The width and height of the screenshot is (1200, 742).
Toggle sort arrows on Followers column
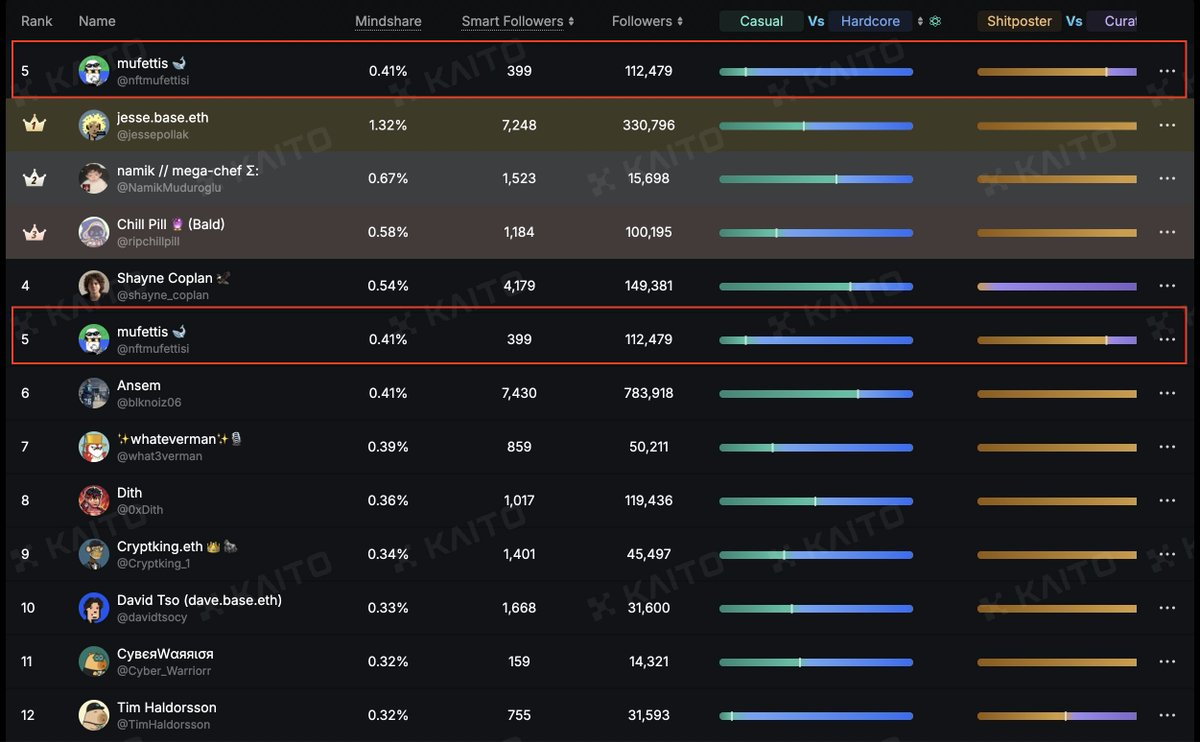(680, 21)
